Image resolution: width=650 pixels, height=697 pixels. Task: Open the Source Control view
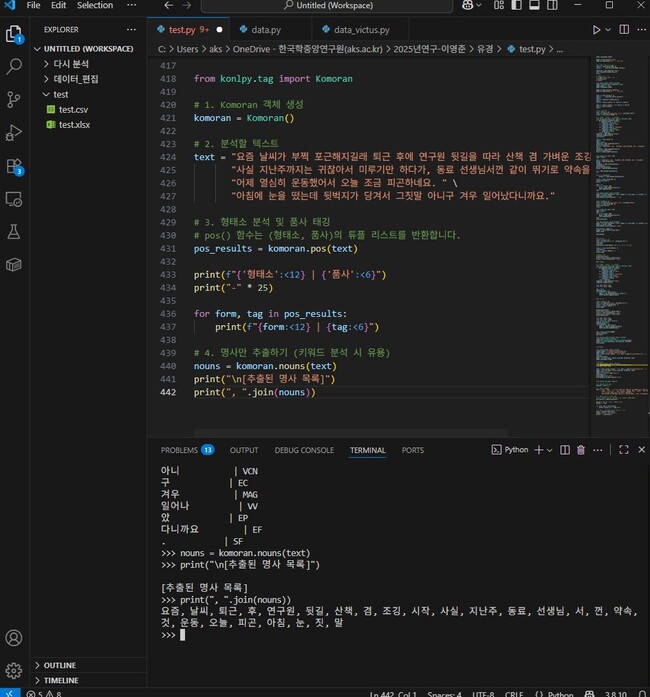[14, 99]
